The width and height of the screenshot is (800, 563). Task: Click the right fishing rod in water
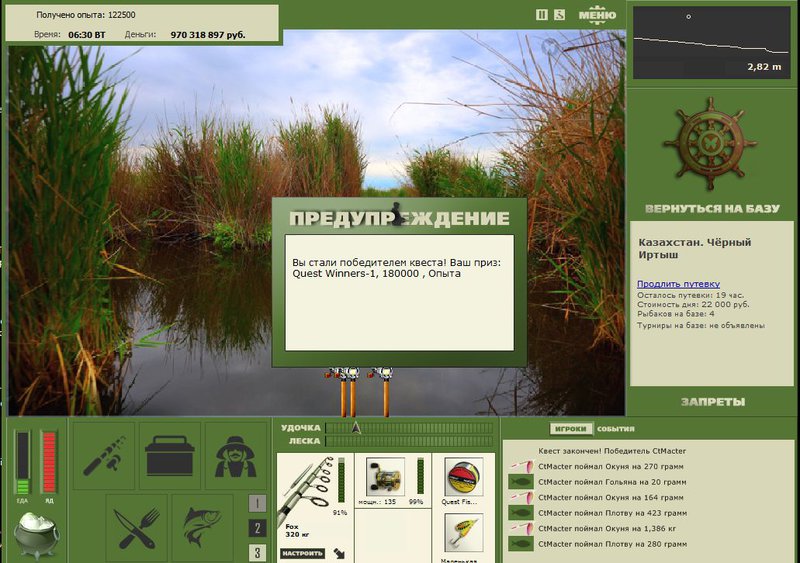[384, 391]
